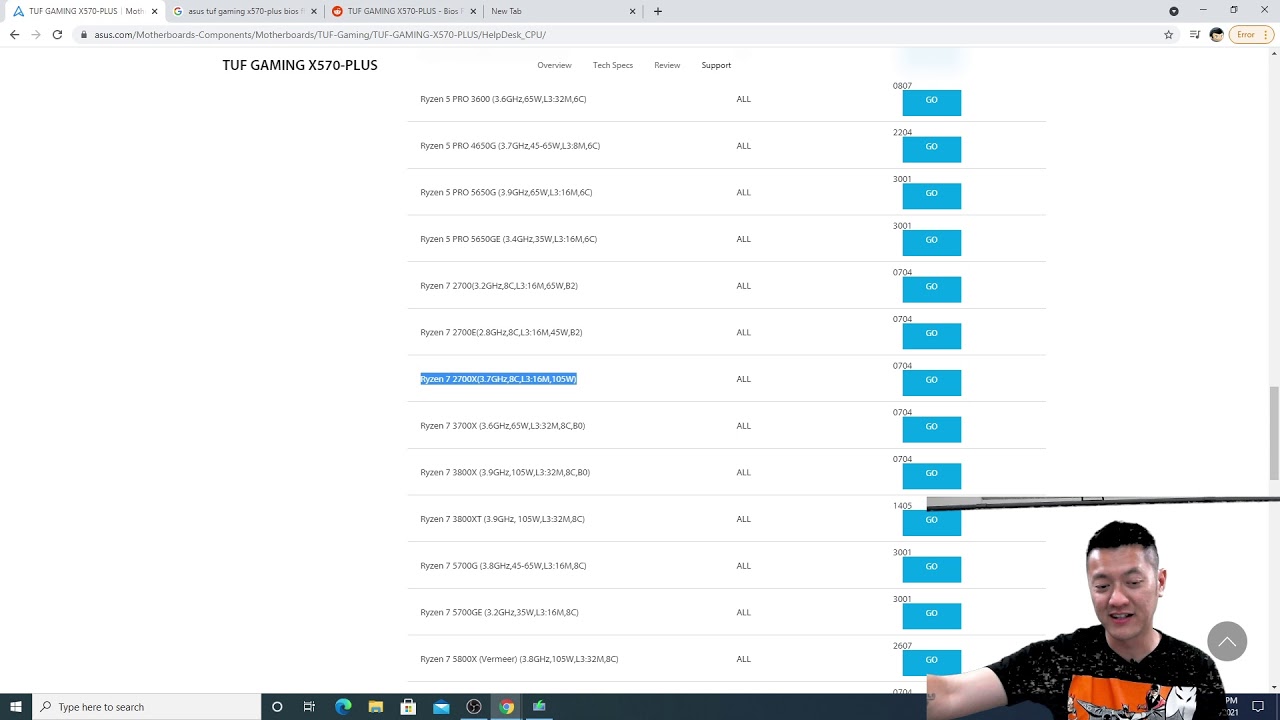The height and width of the screenshot is (720, 1280).
Task: Select Ryzen 7 5800X (Vermeer) text
Action: point(519,659)
